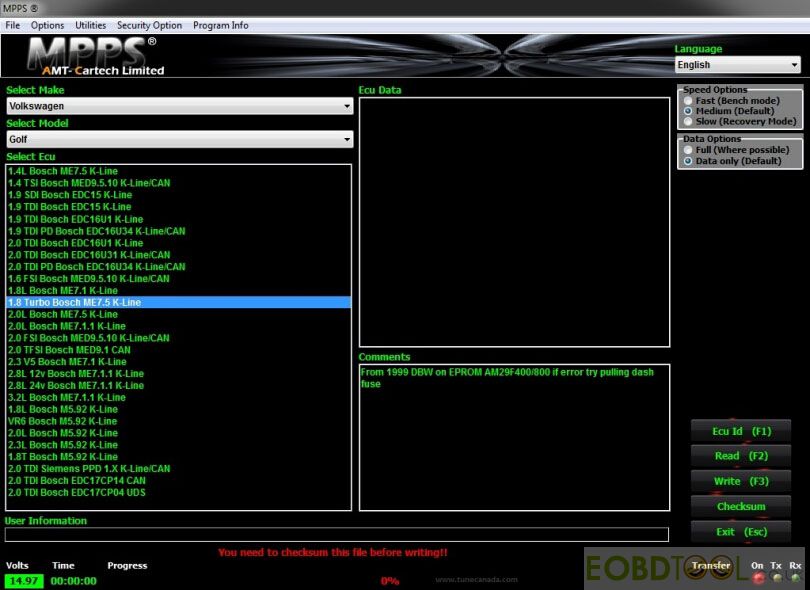Select 2.0 TFSI Bosch MED9.1 CAN ECU
The image size is (810, 590).
pos(70,350)
